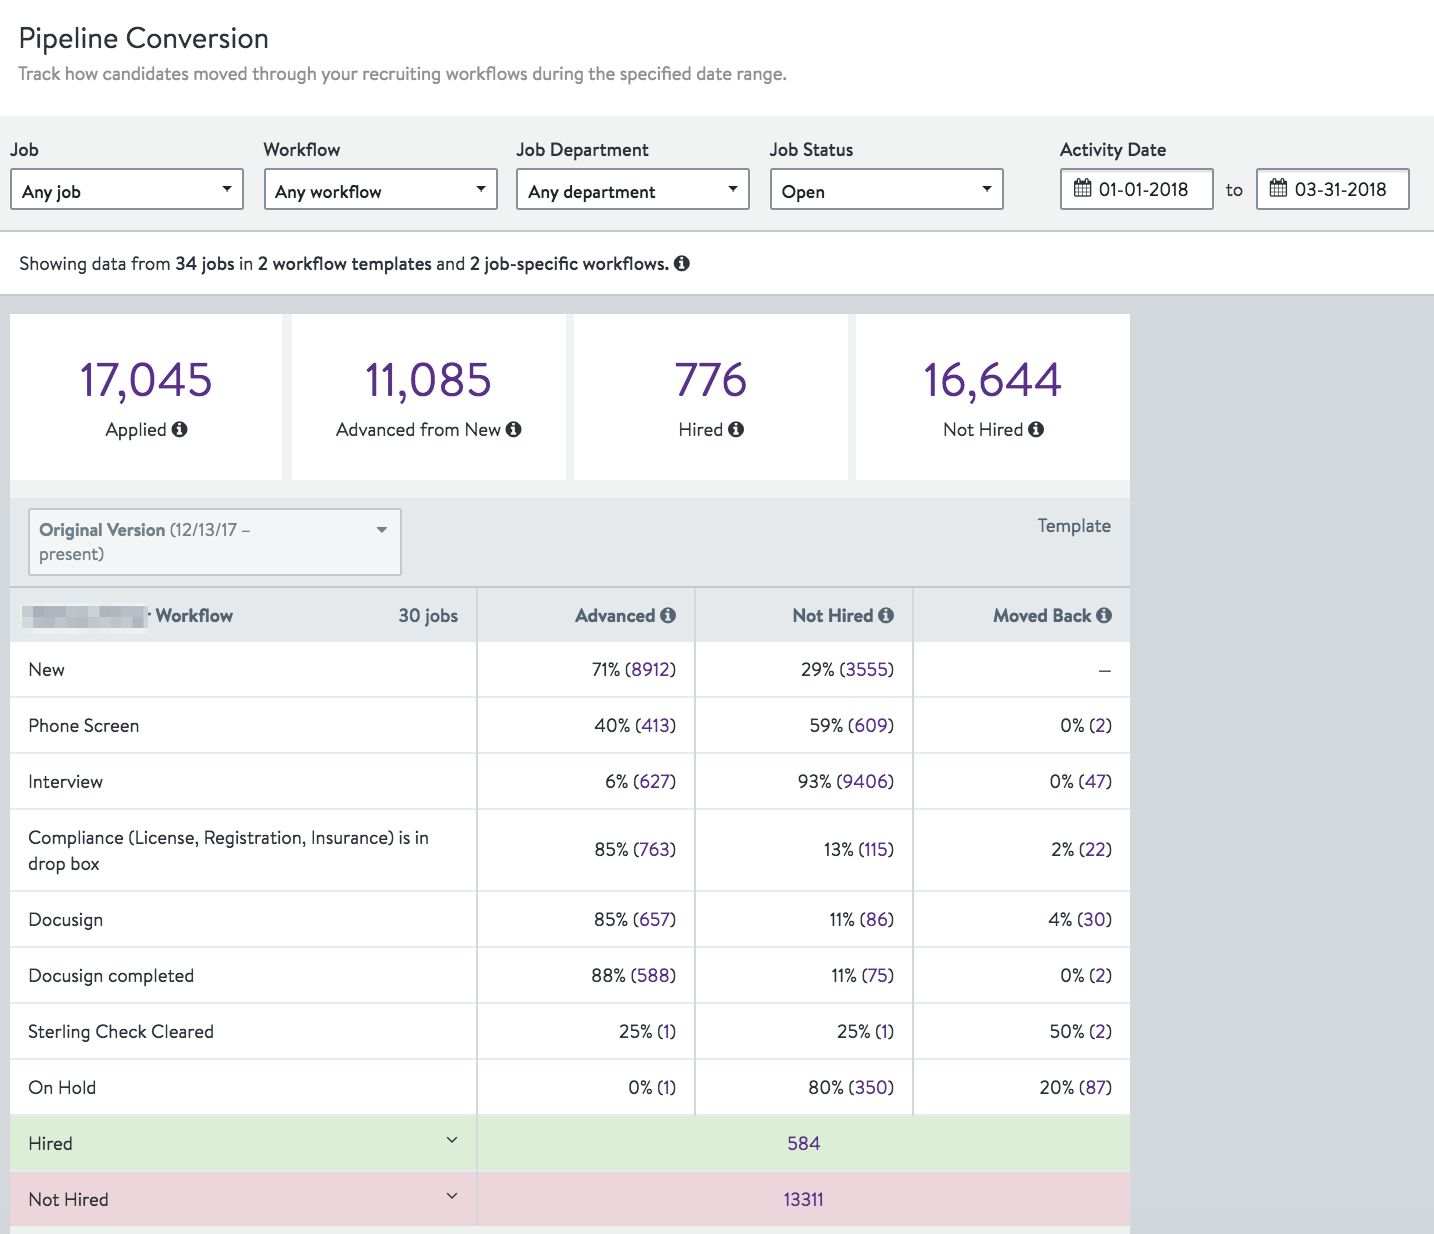The image size is (1434, 1234).
Task: Open the Job dropdown showing Any job
Action: coord(127,189)
